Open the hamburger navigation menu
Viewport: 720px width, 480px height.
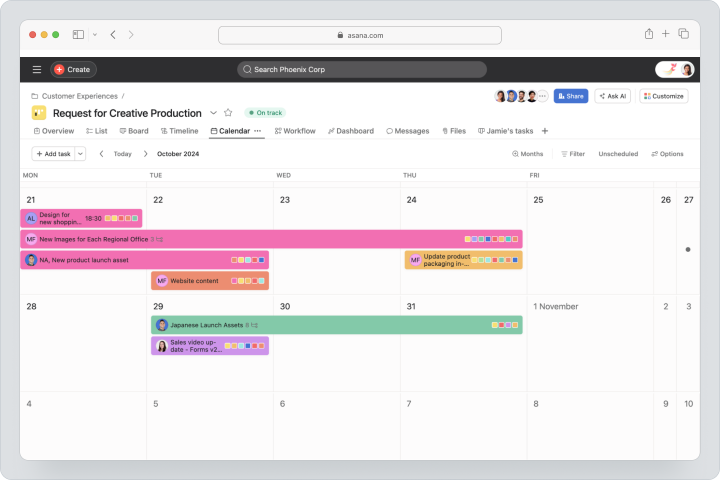[37, 69]
